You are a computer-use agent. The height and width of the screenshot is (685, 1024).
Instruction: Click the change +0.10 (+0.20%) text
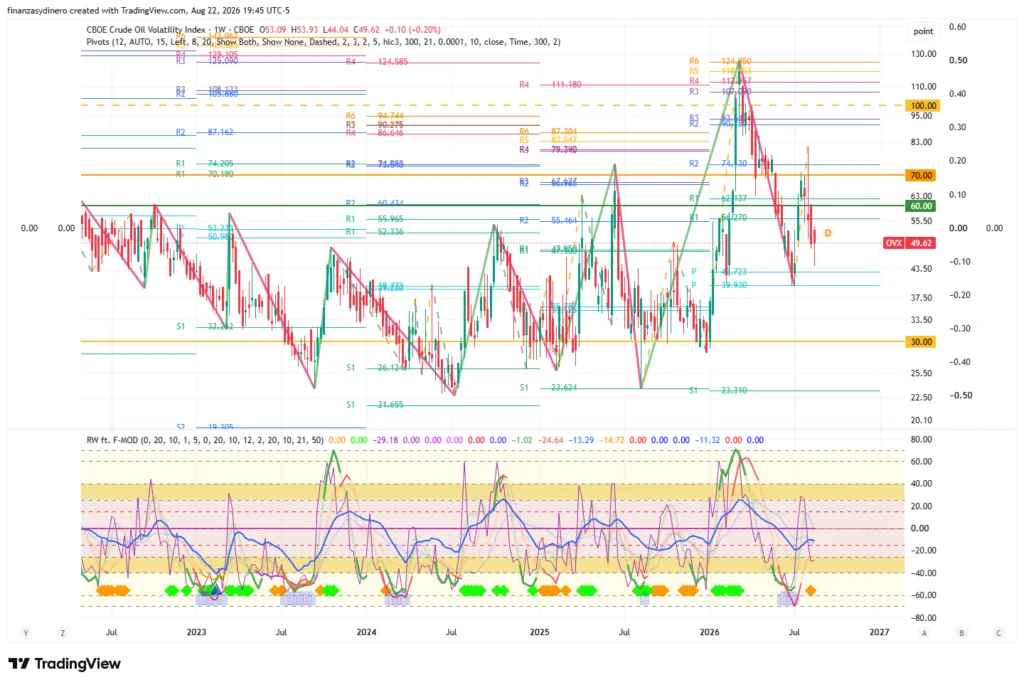click(412, 29)
